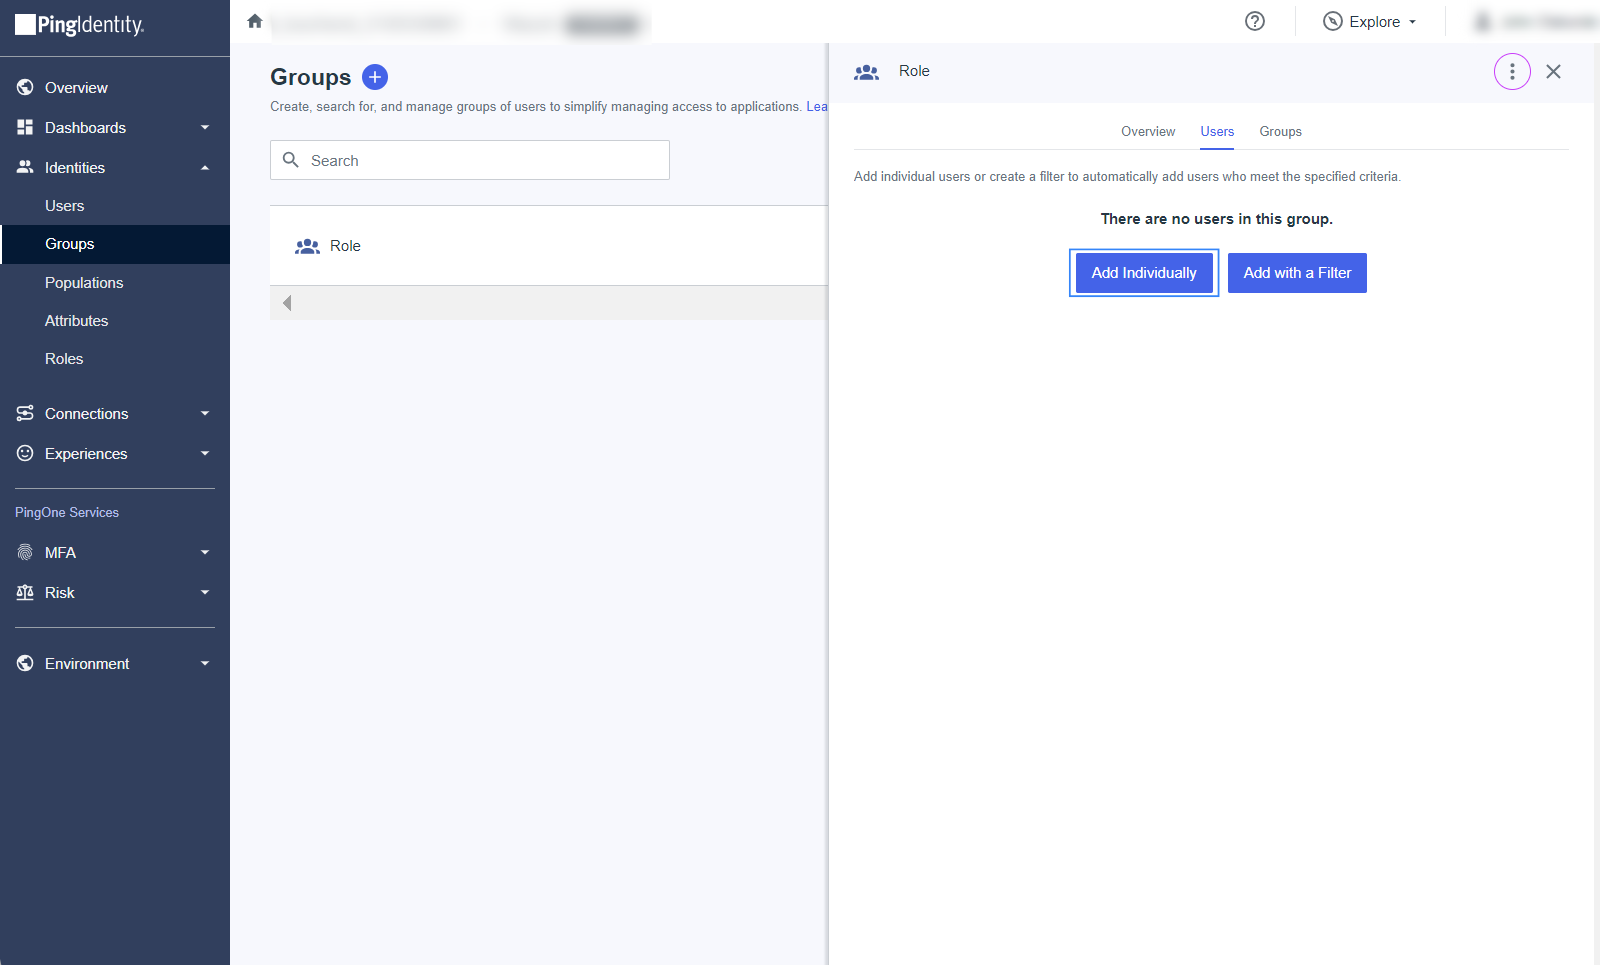
Task: Click the MFA fingerprint icon
Action: [25, 553]
